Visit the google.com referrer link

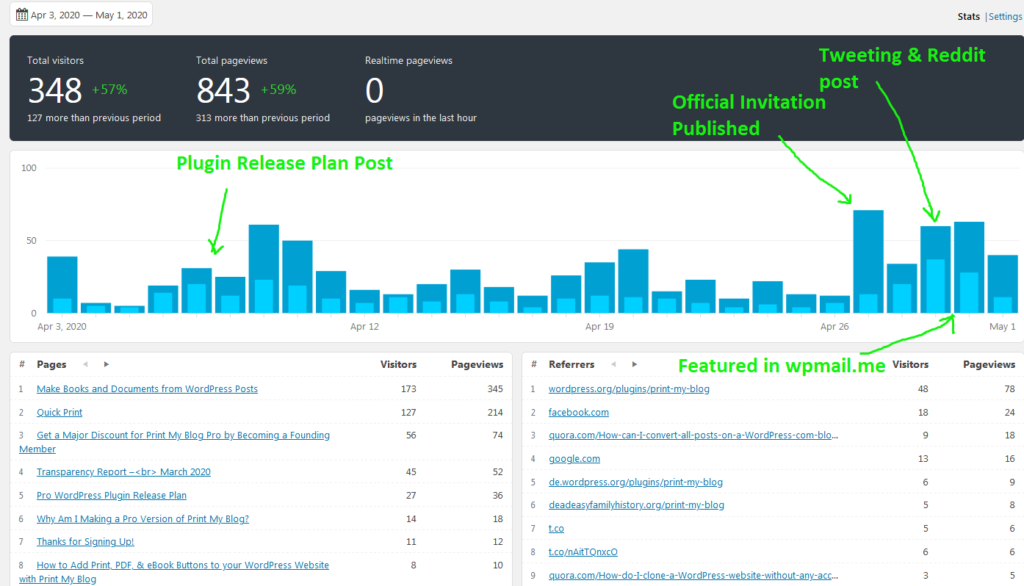(x=574, y=459)
